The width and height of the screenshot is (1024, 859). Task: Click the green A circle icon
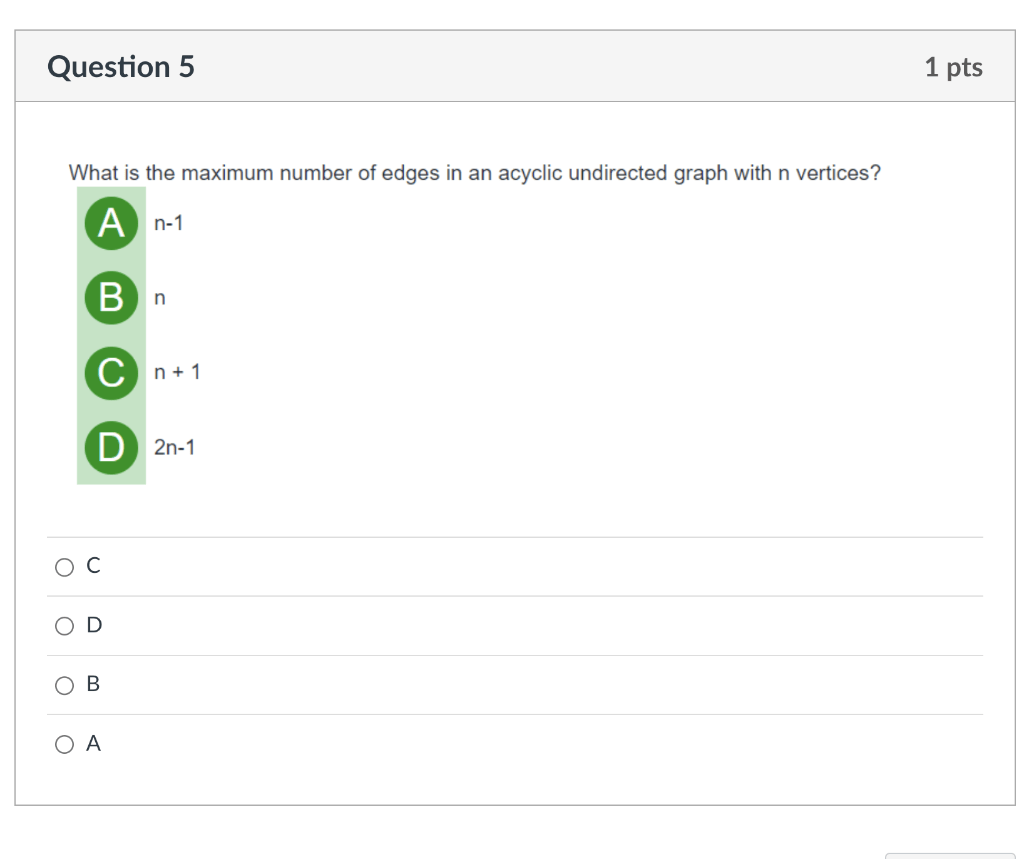[x=111, y=222]
